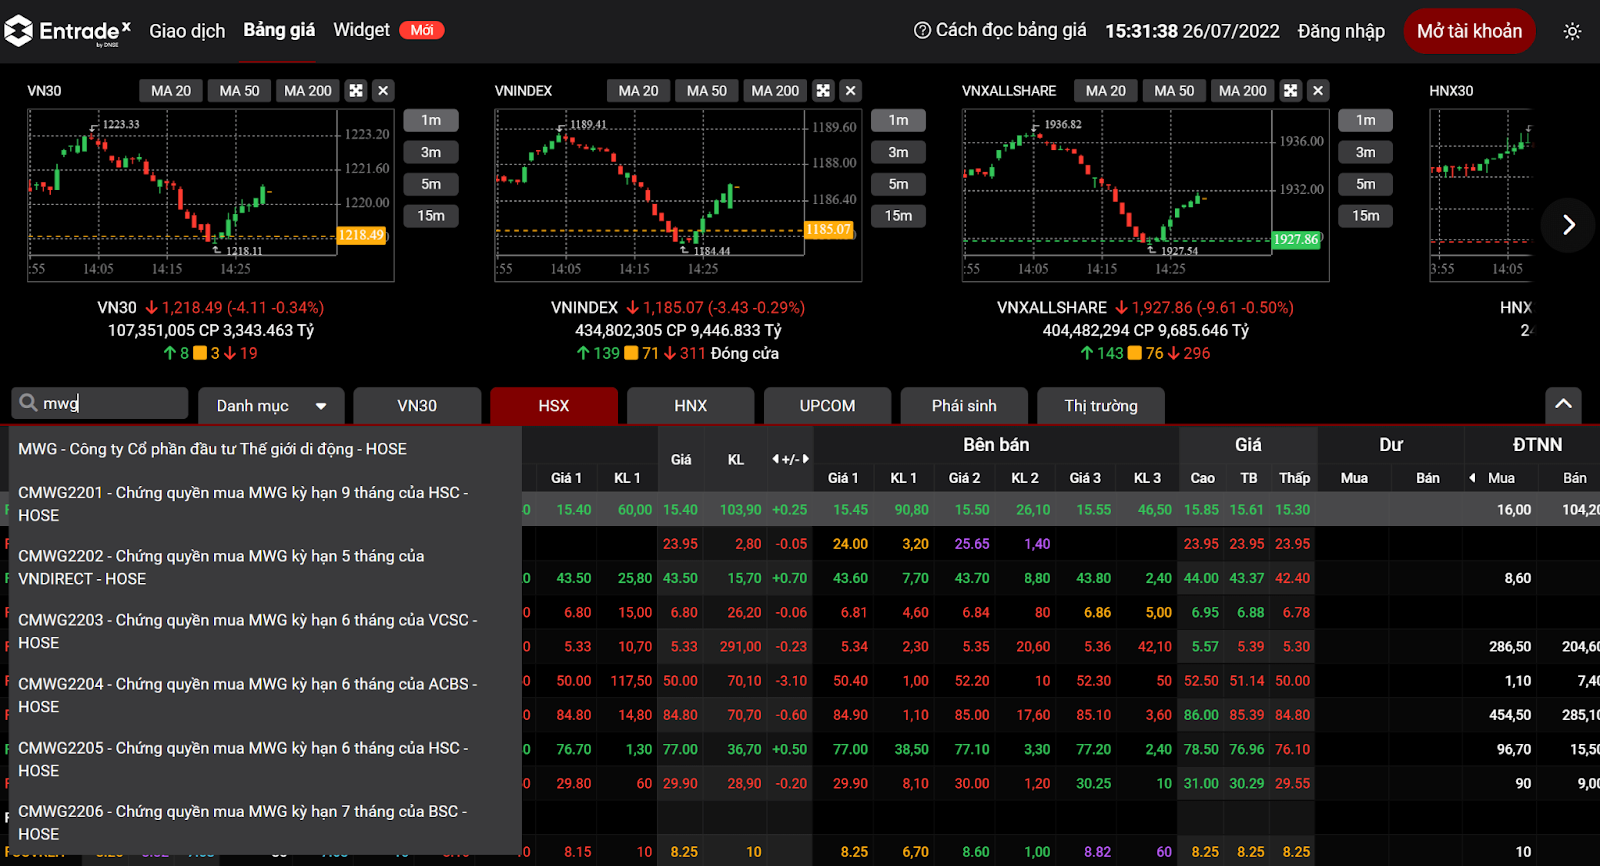Image resolution: width=1600 pixels, height=866 pixels.
Task: Toggle MA 20 on the VNXALLSHARE chart
Action: 1106,91
